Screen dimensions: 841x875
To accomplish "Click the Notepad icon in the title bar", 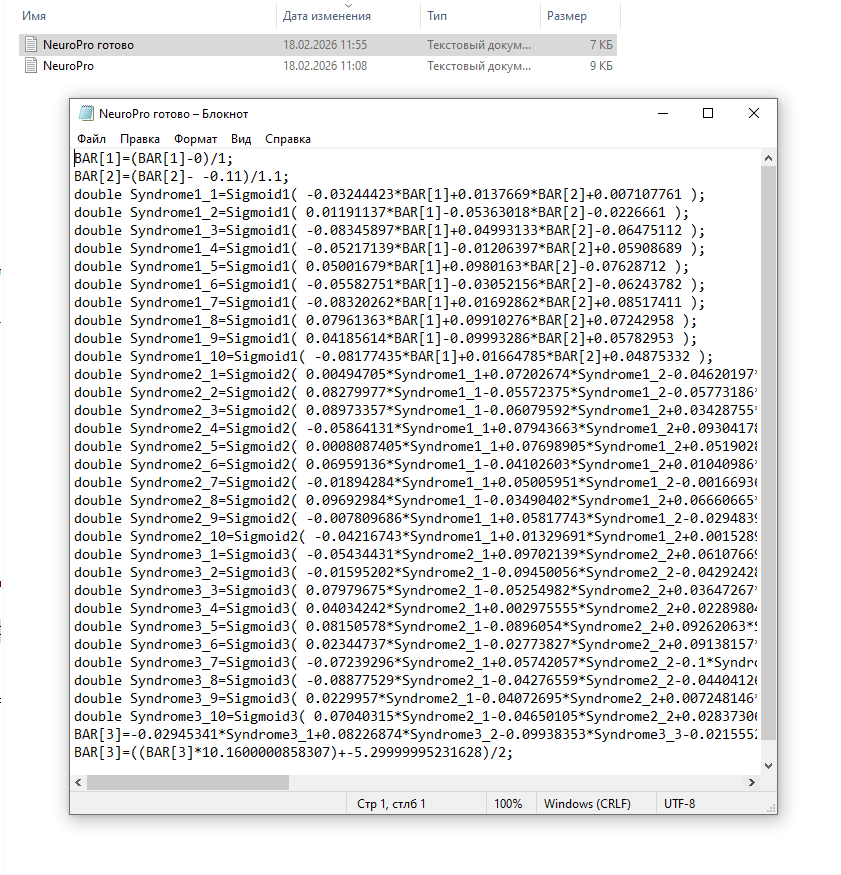I will (x=89, y=113).
